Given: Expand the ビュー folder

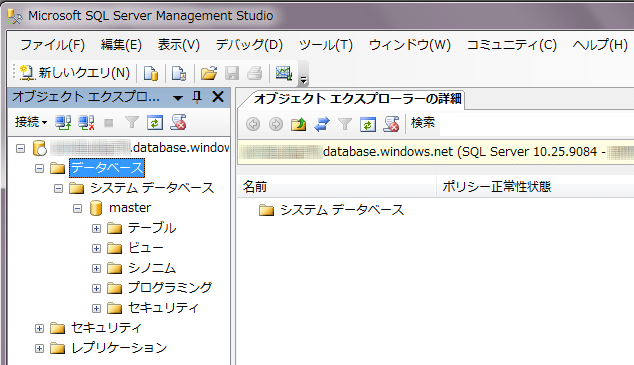Looking at the screenshot, I should [x=96, y=248].
